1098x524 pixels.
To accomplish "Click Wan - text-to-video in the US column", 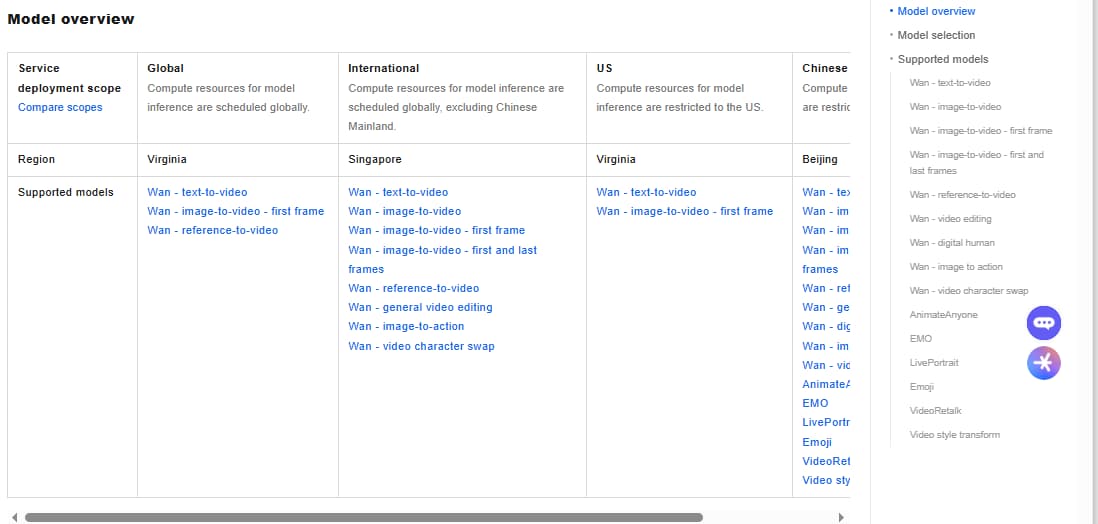I will point(646,192).
